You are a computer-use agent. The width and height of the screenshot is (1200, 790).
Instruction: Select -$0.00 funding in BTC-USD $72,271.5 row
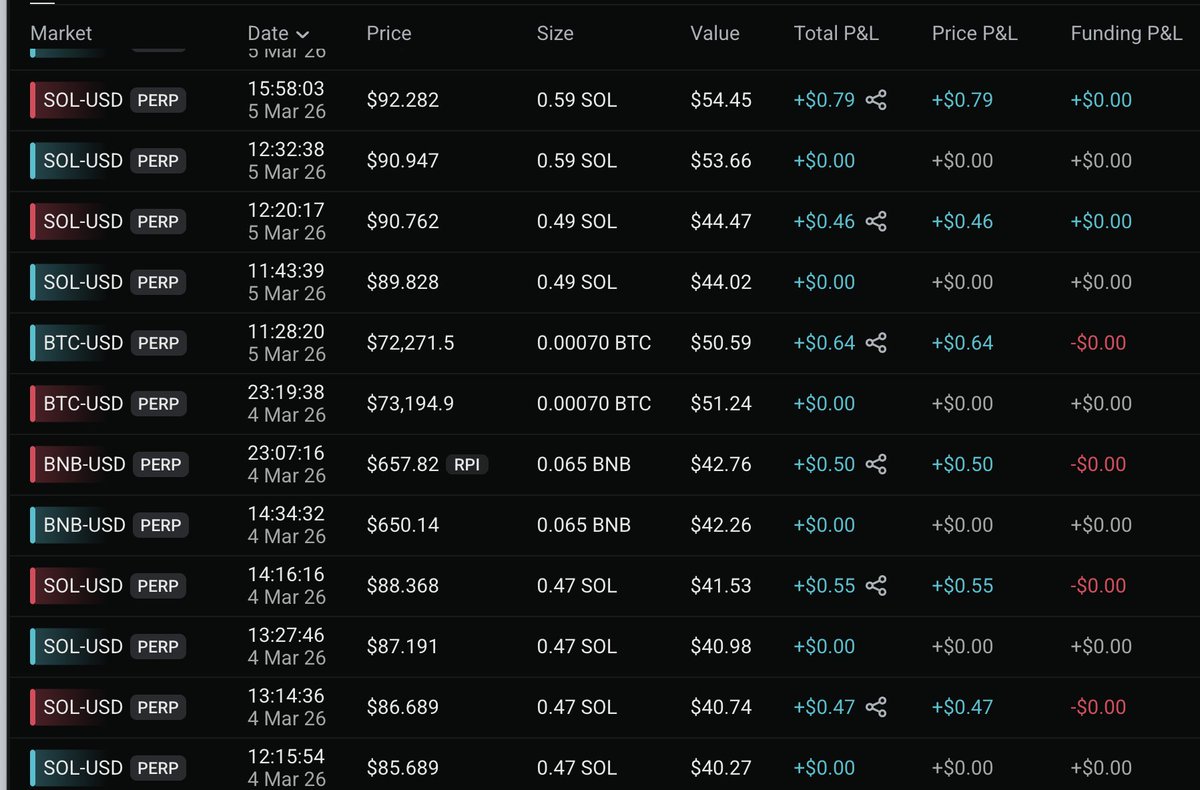[1098, 343]
